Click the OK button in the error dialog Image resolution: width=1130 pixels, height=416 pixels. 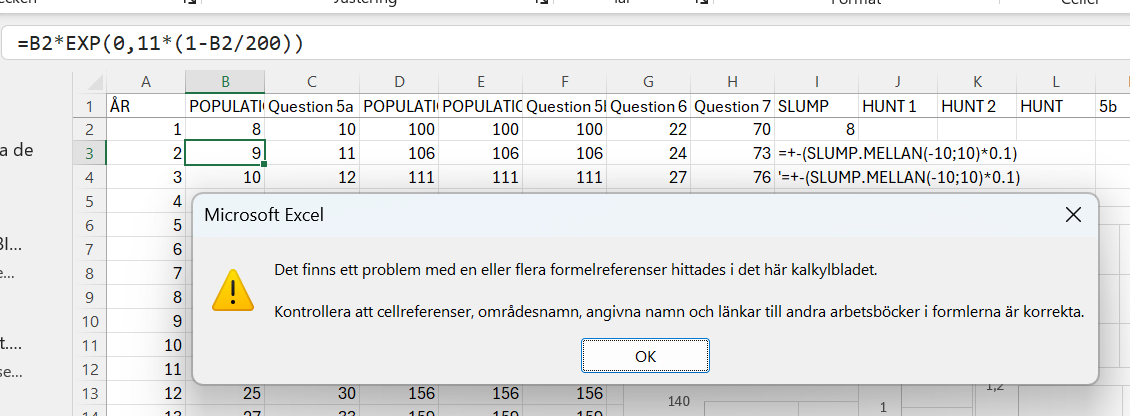pos(645,356)
